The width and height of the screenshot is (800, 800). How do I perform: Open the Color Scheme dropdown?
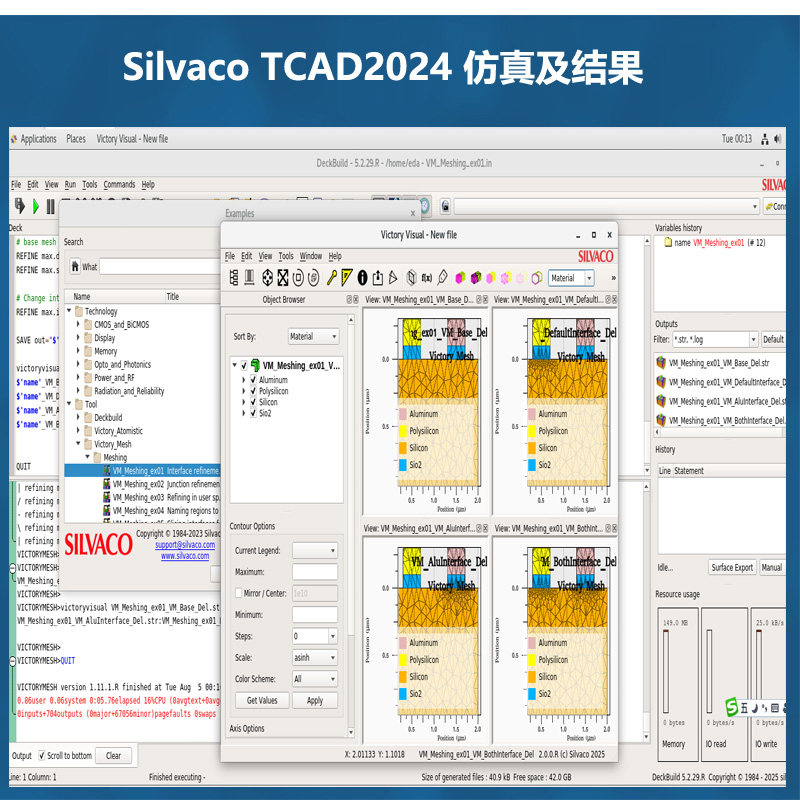[315, 679]
